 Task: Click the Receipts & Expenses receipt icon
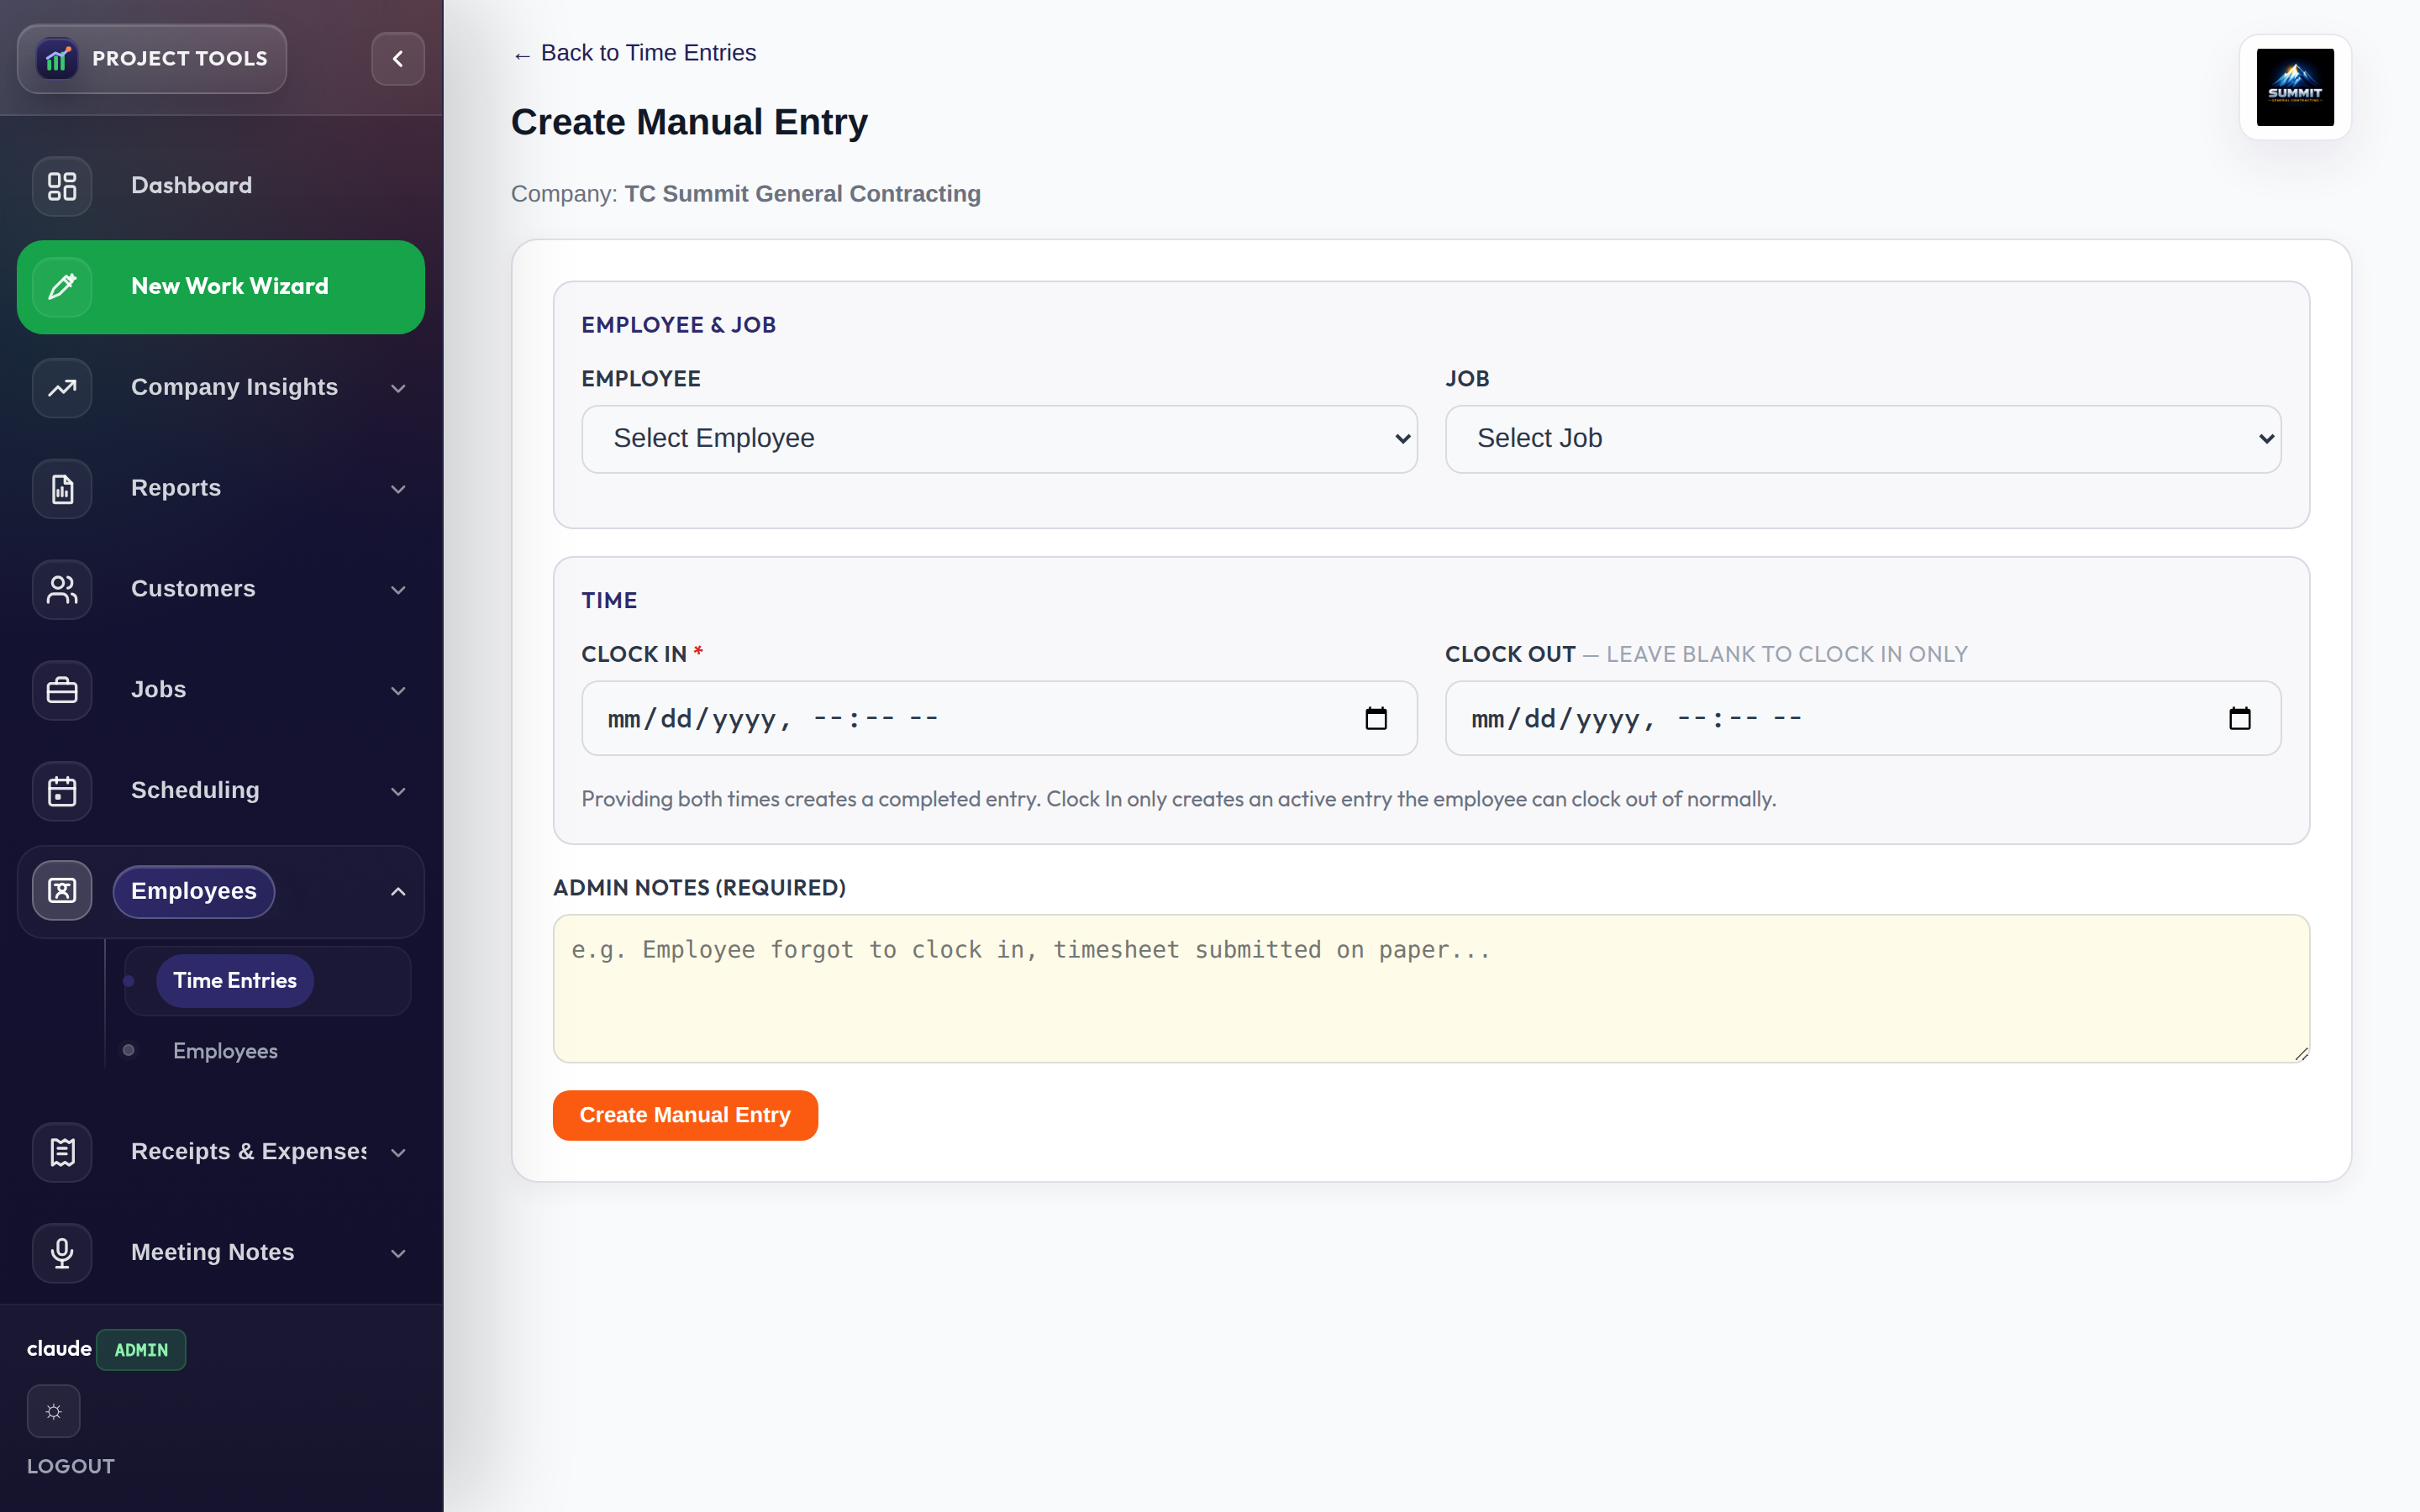[62, 1152]
